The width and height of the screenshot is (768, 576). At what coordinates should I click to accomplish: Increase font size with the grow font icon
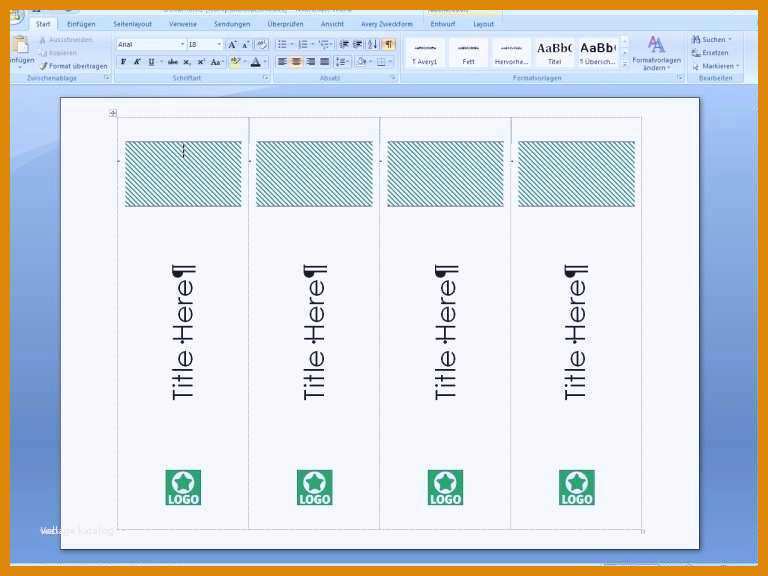232,45
